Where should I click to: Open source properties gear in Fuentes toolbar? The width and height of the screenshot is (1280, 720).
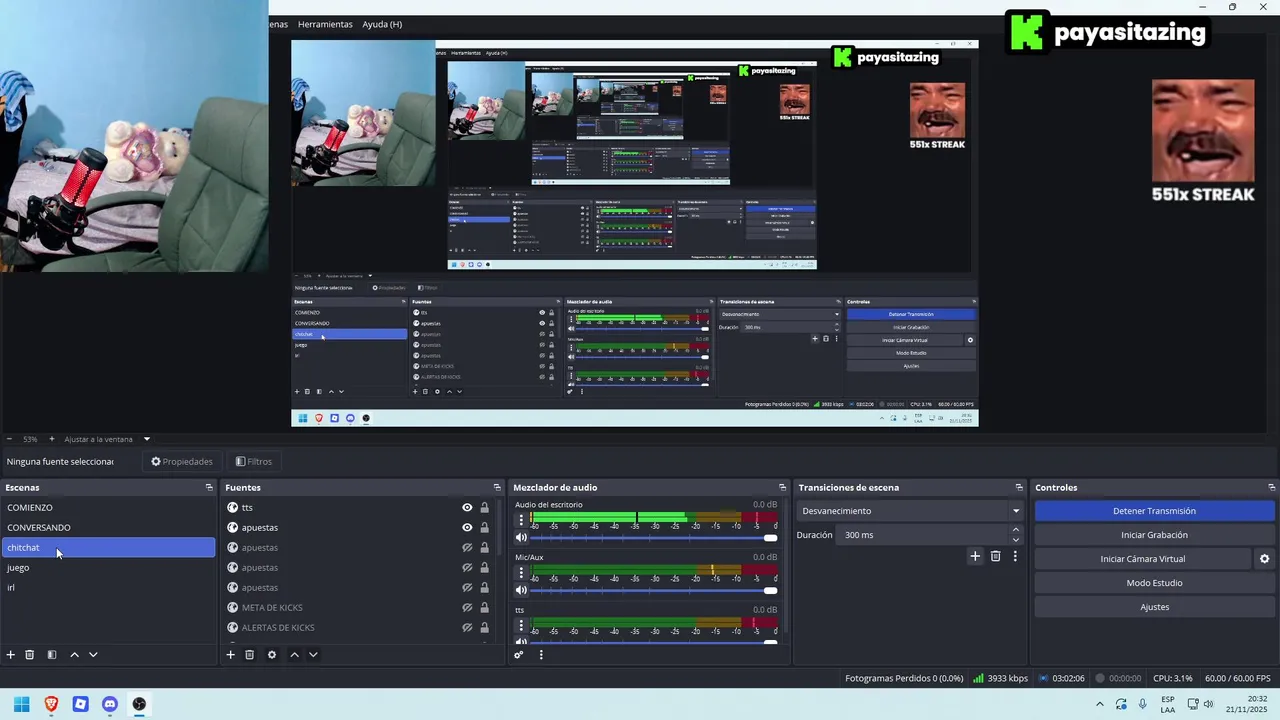[271, 655]
